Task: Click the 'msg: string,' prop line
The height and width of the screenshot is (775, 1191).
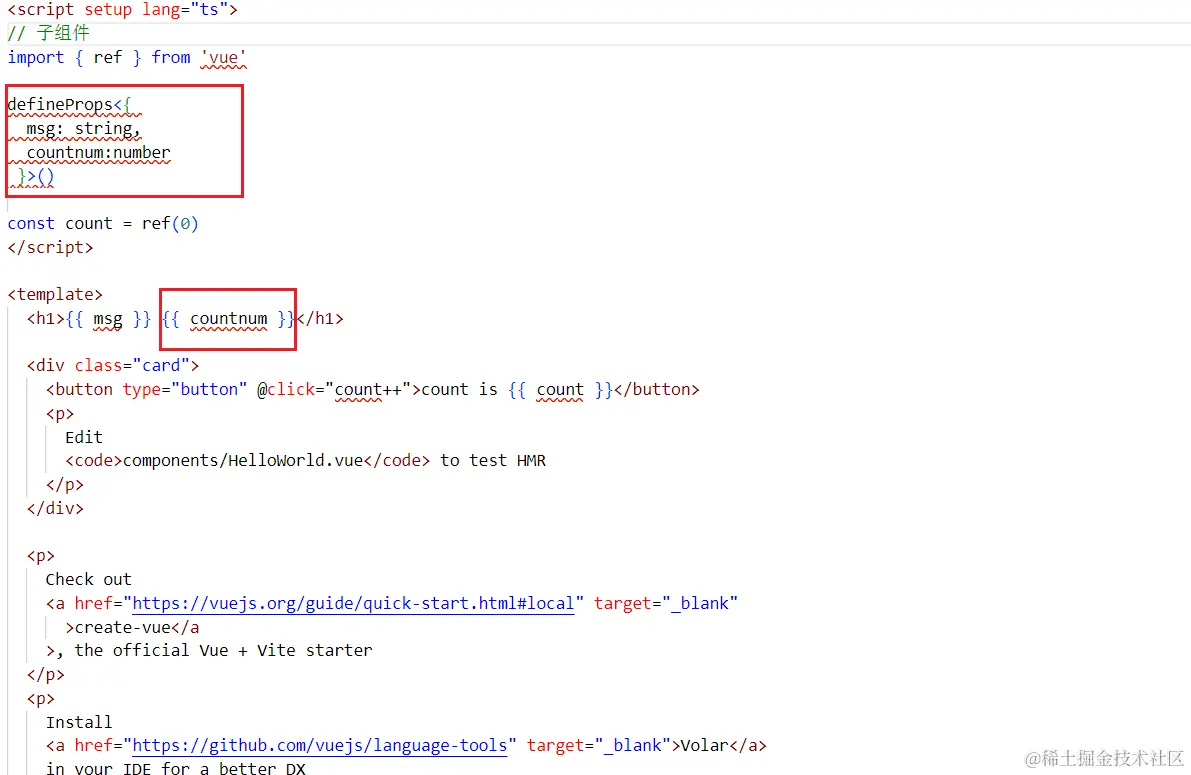Action: coord(84,129)
